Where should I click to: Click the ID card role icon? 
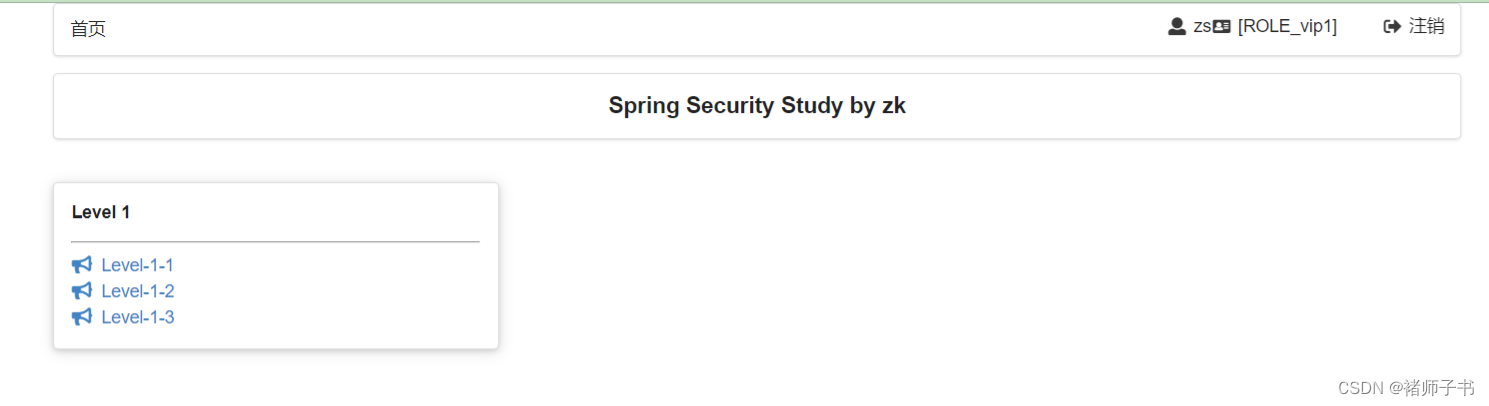pos(1221,27)
